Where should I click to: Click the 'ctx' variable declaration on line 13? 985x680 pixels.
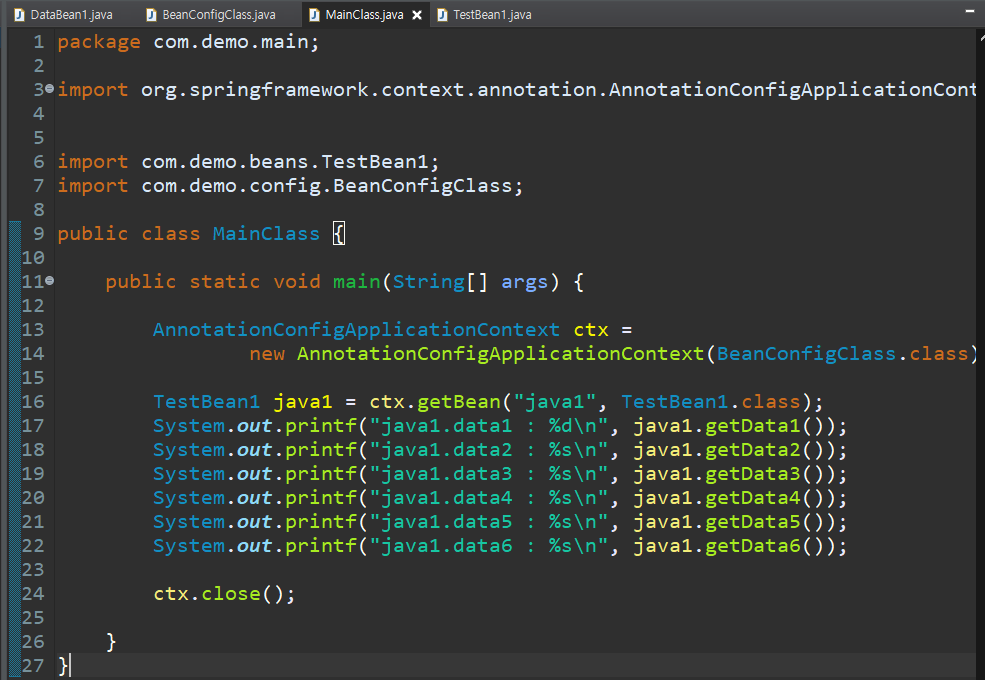pos(591,330)
